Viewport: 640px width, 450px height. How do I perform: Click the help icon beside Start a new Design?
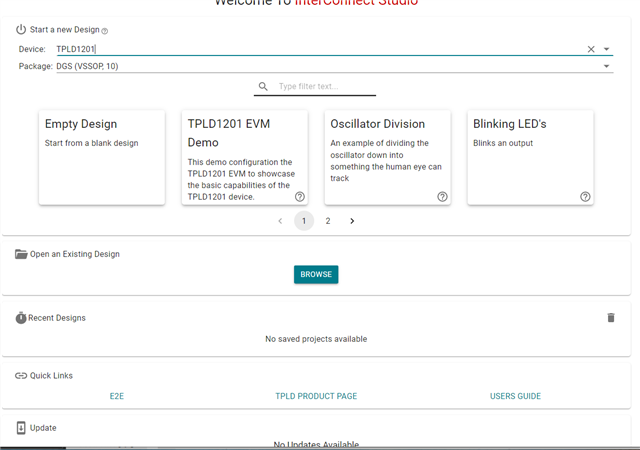(x=104, y=31)
